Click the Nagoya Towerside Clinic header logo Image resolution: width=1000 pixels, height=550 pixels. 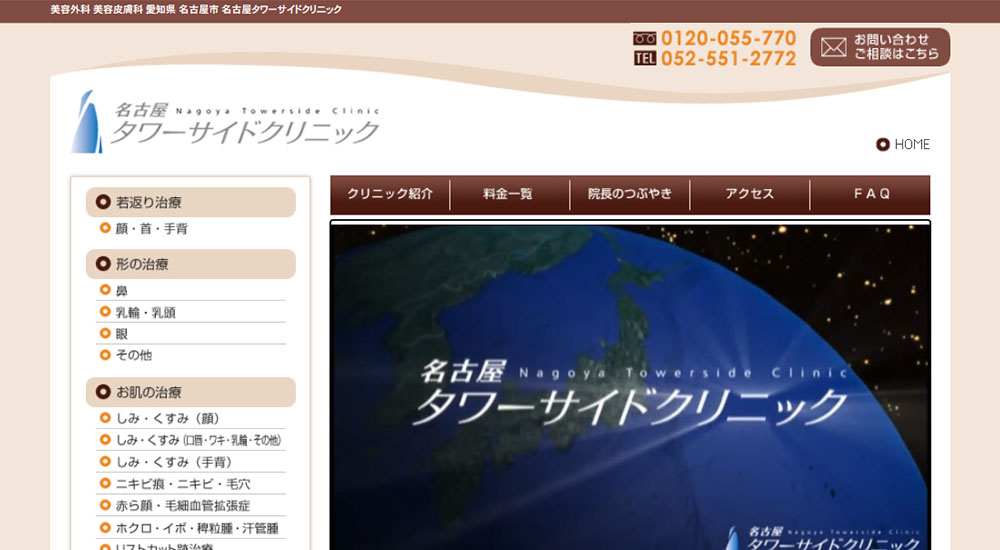(225, 121)
